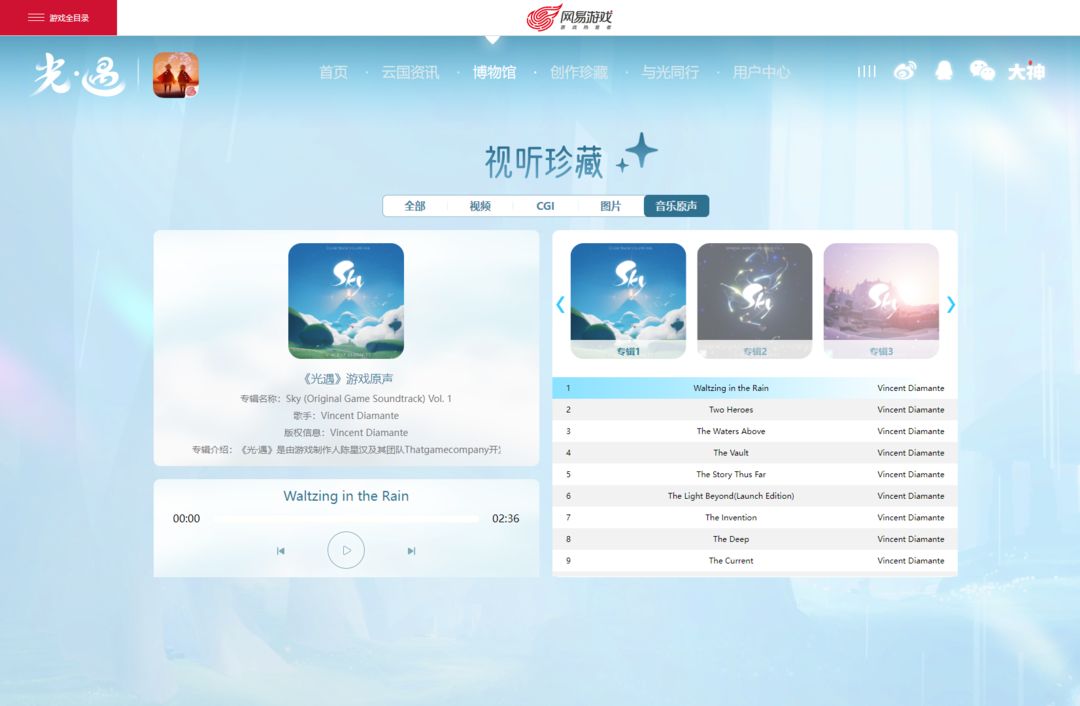Select track 7 The Invention
The height and width of the screenshot is (706, 1080).
tap(754, 517)
